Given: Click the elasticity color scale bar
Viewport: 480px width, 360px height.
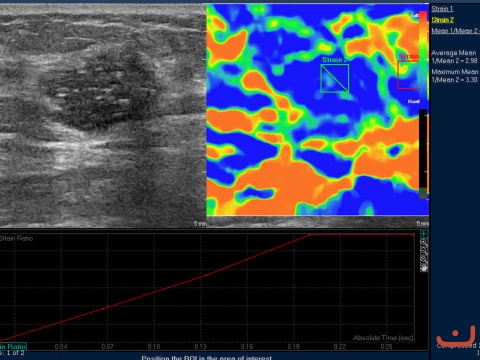Looking at the screenshot, I should [423, 55].
